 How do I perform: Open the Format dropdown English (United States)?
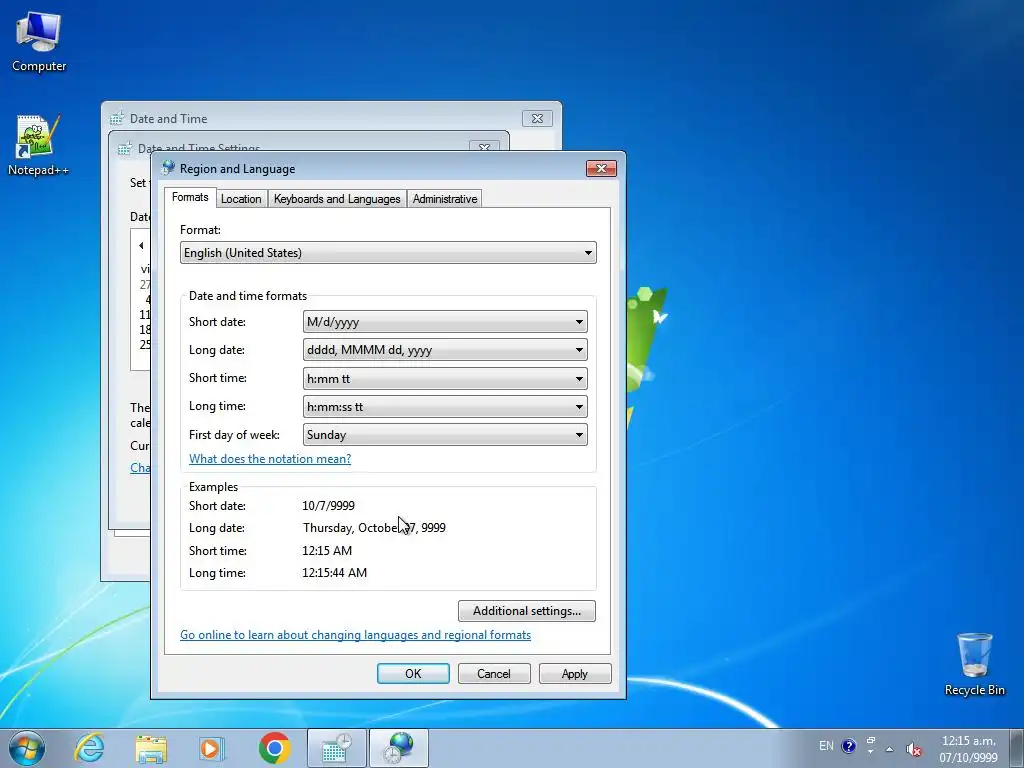(x=388, y=253)
